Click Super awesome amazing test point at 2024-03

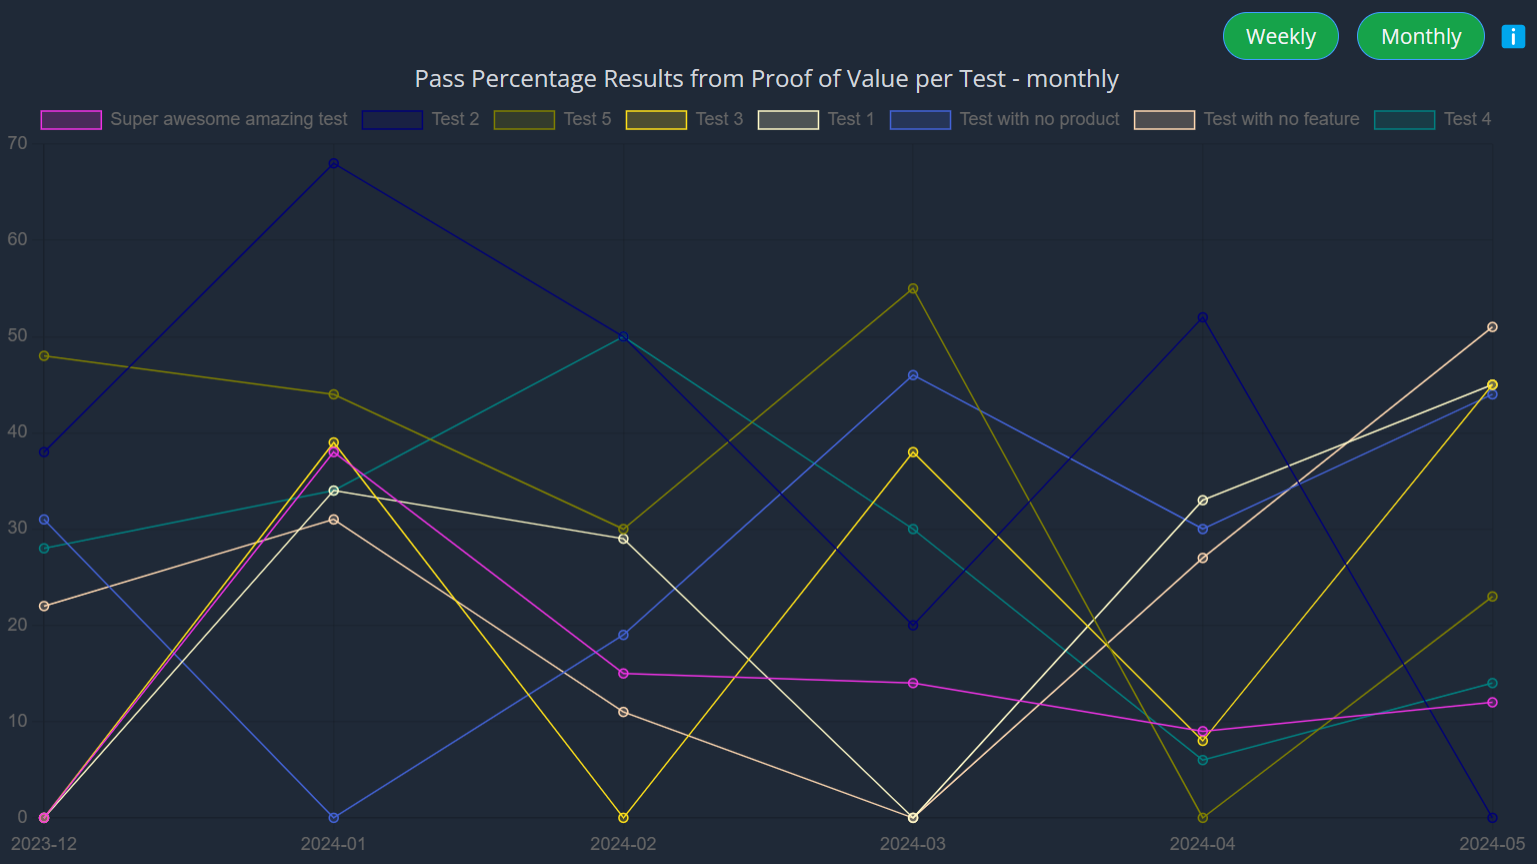click(x=913, y=684)
